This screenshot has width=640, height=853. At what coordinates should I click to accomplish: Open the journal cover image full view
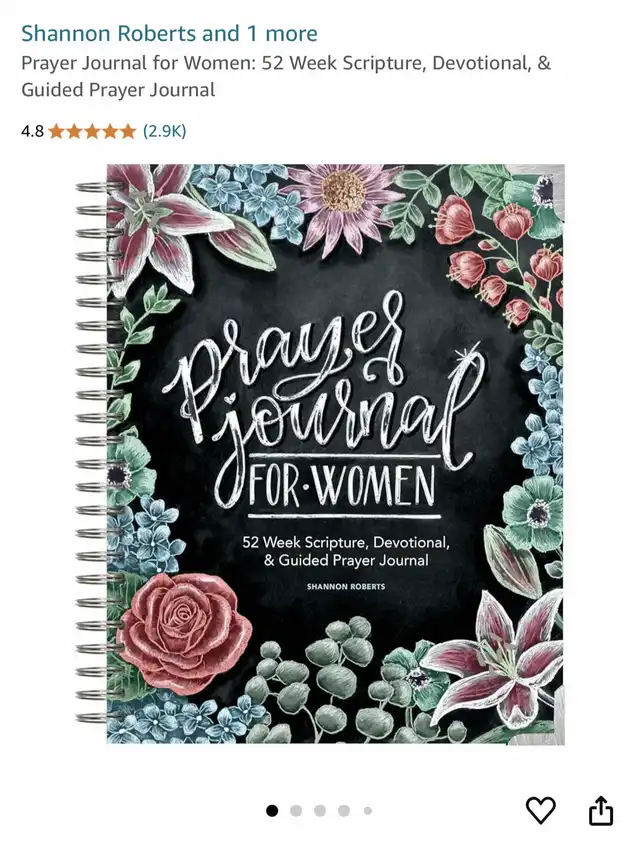(x=320, y=454)
